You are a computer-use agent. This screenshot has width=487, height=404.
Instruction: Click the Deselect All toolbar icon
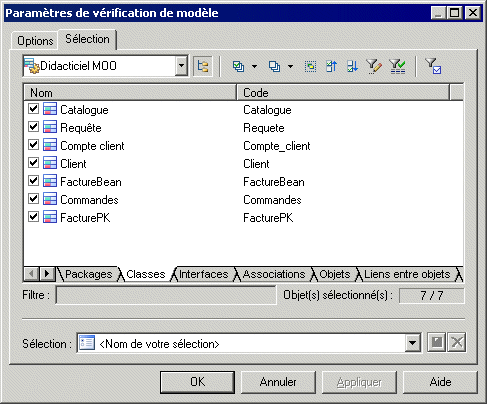(274, 66)
